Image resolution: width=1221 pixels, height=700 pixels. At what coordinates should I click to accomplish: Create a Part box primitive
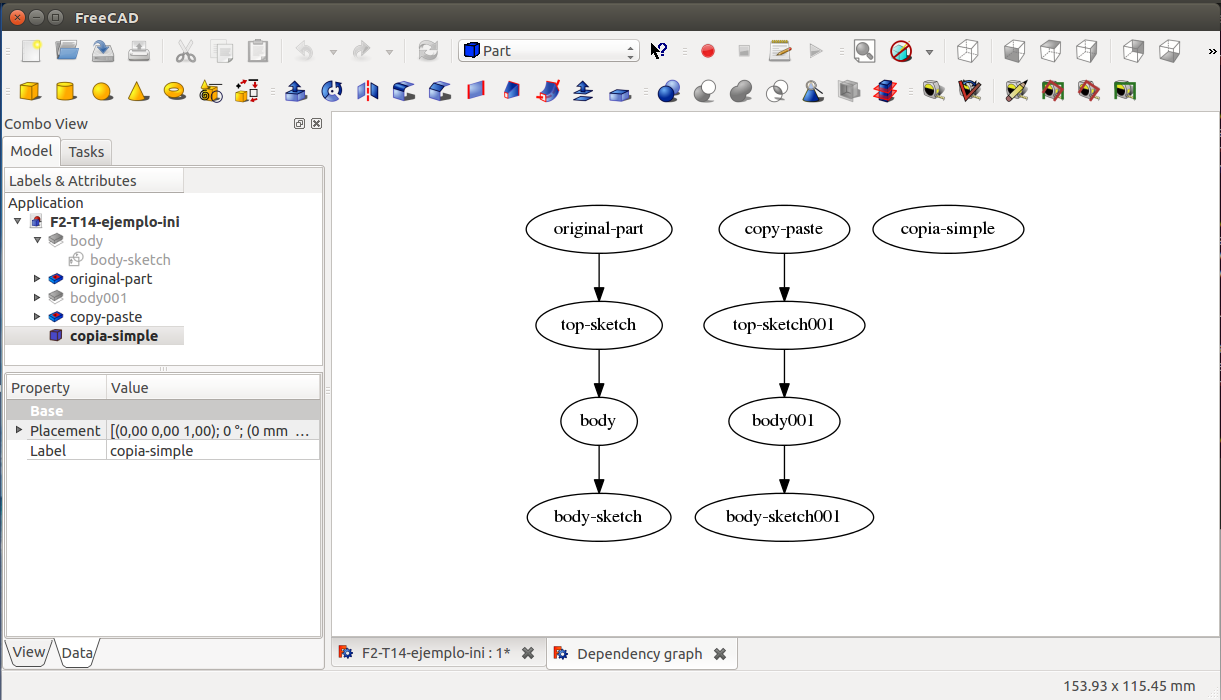click(30, 92)
